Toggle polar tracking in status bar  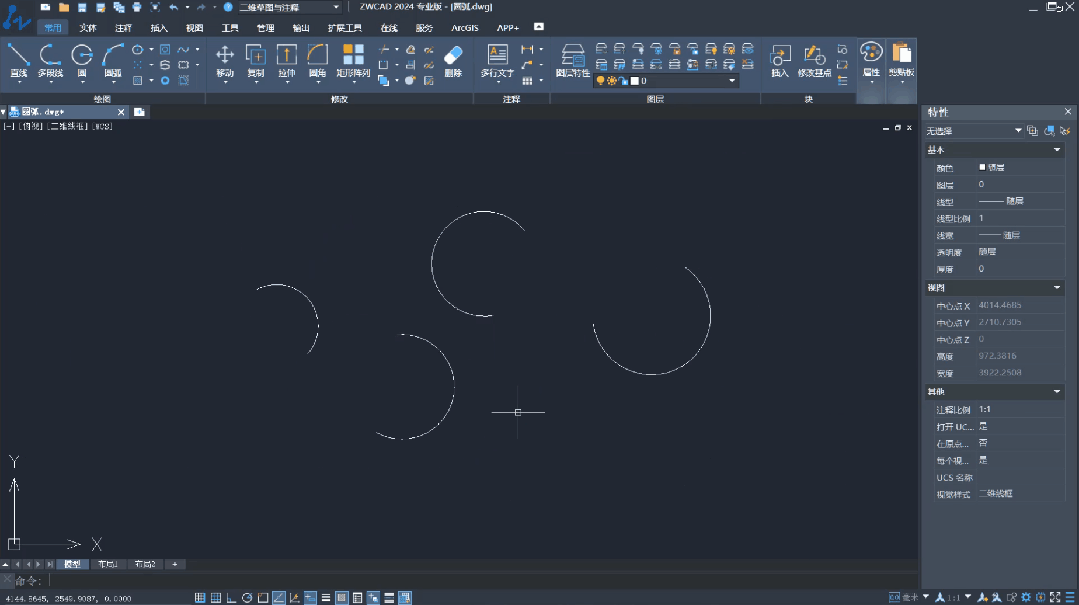[247, 598]
